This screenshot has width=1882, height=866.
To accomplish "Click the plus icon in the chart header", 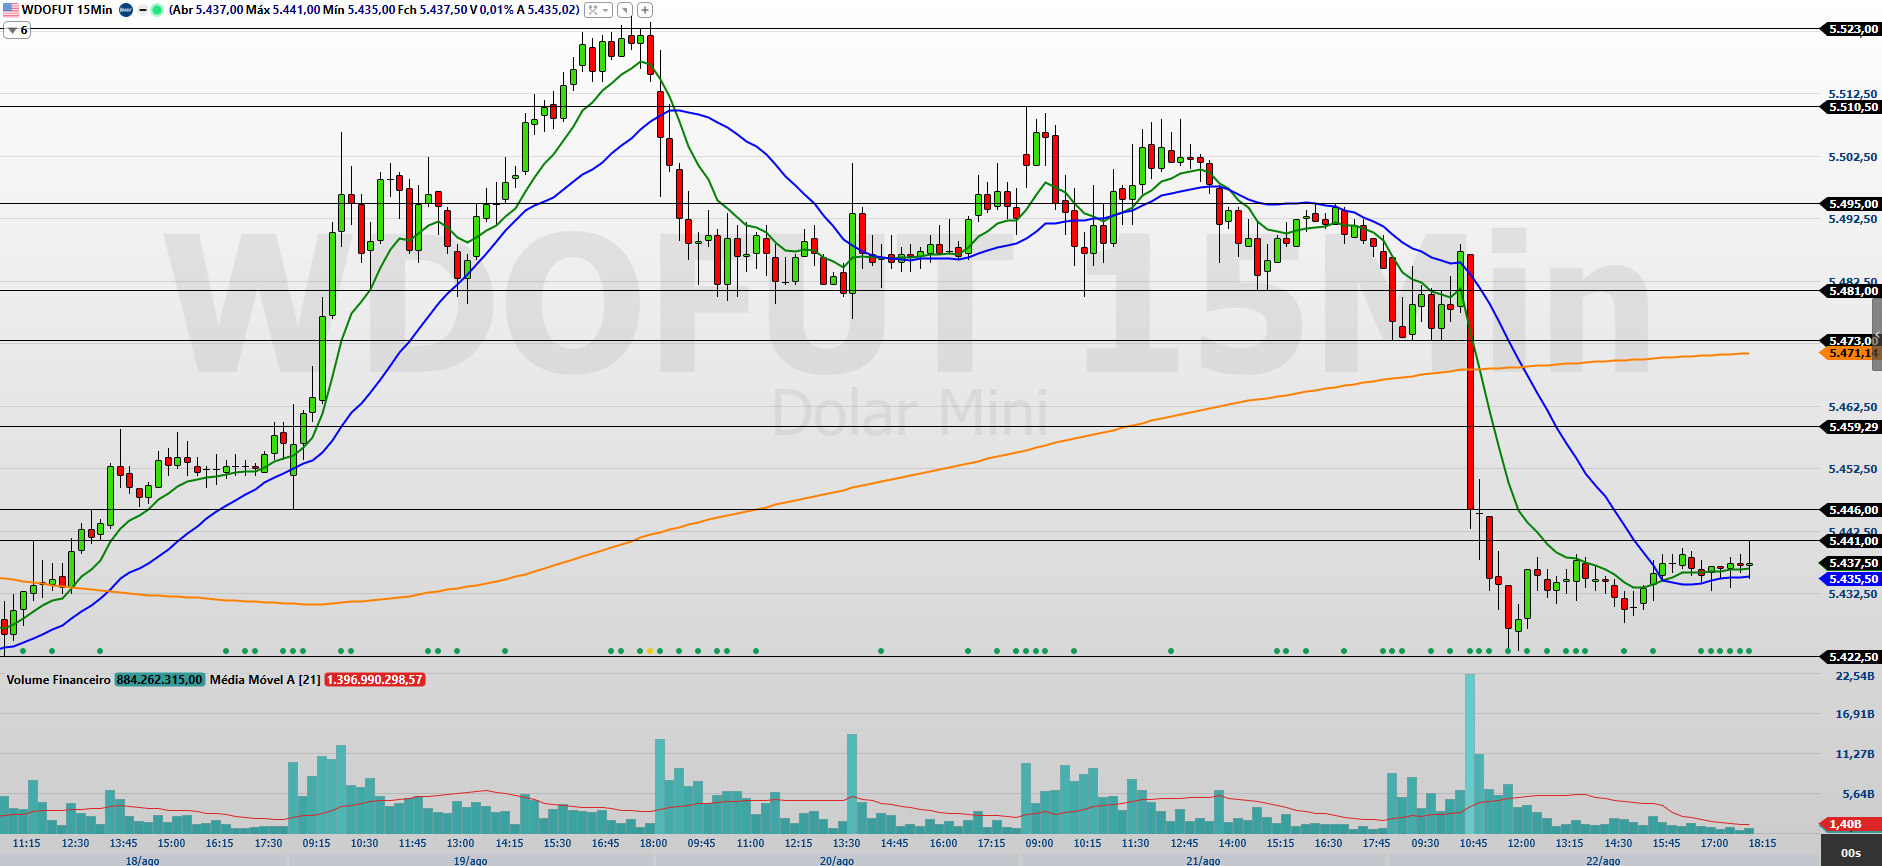I will click(645, 10).
